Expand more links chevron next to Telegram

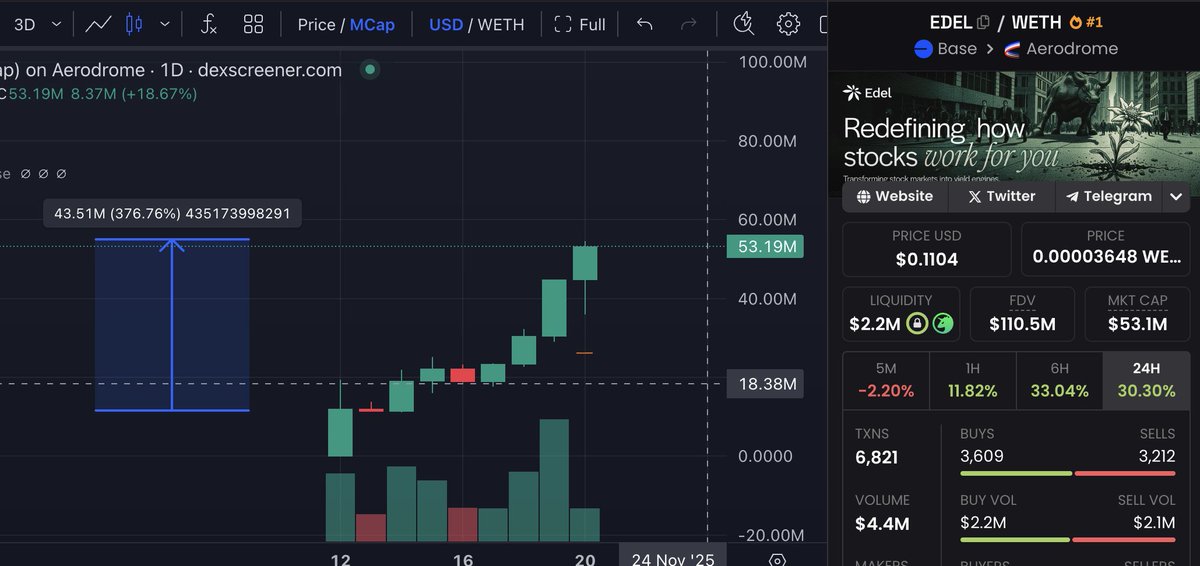pyautogui.click(x=1176, y=196)
